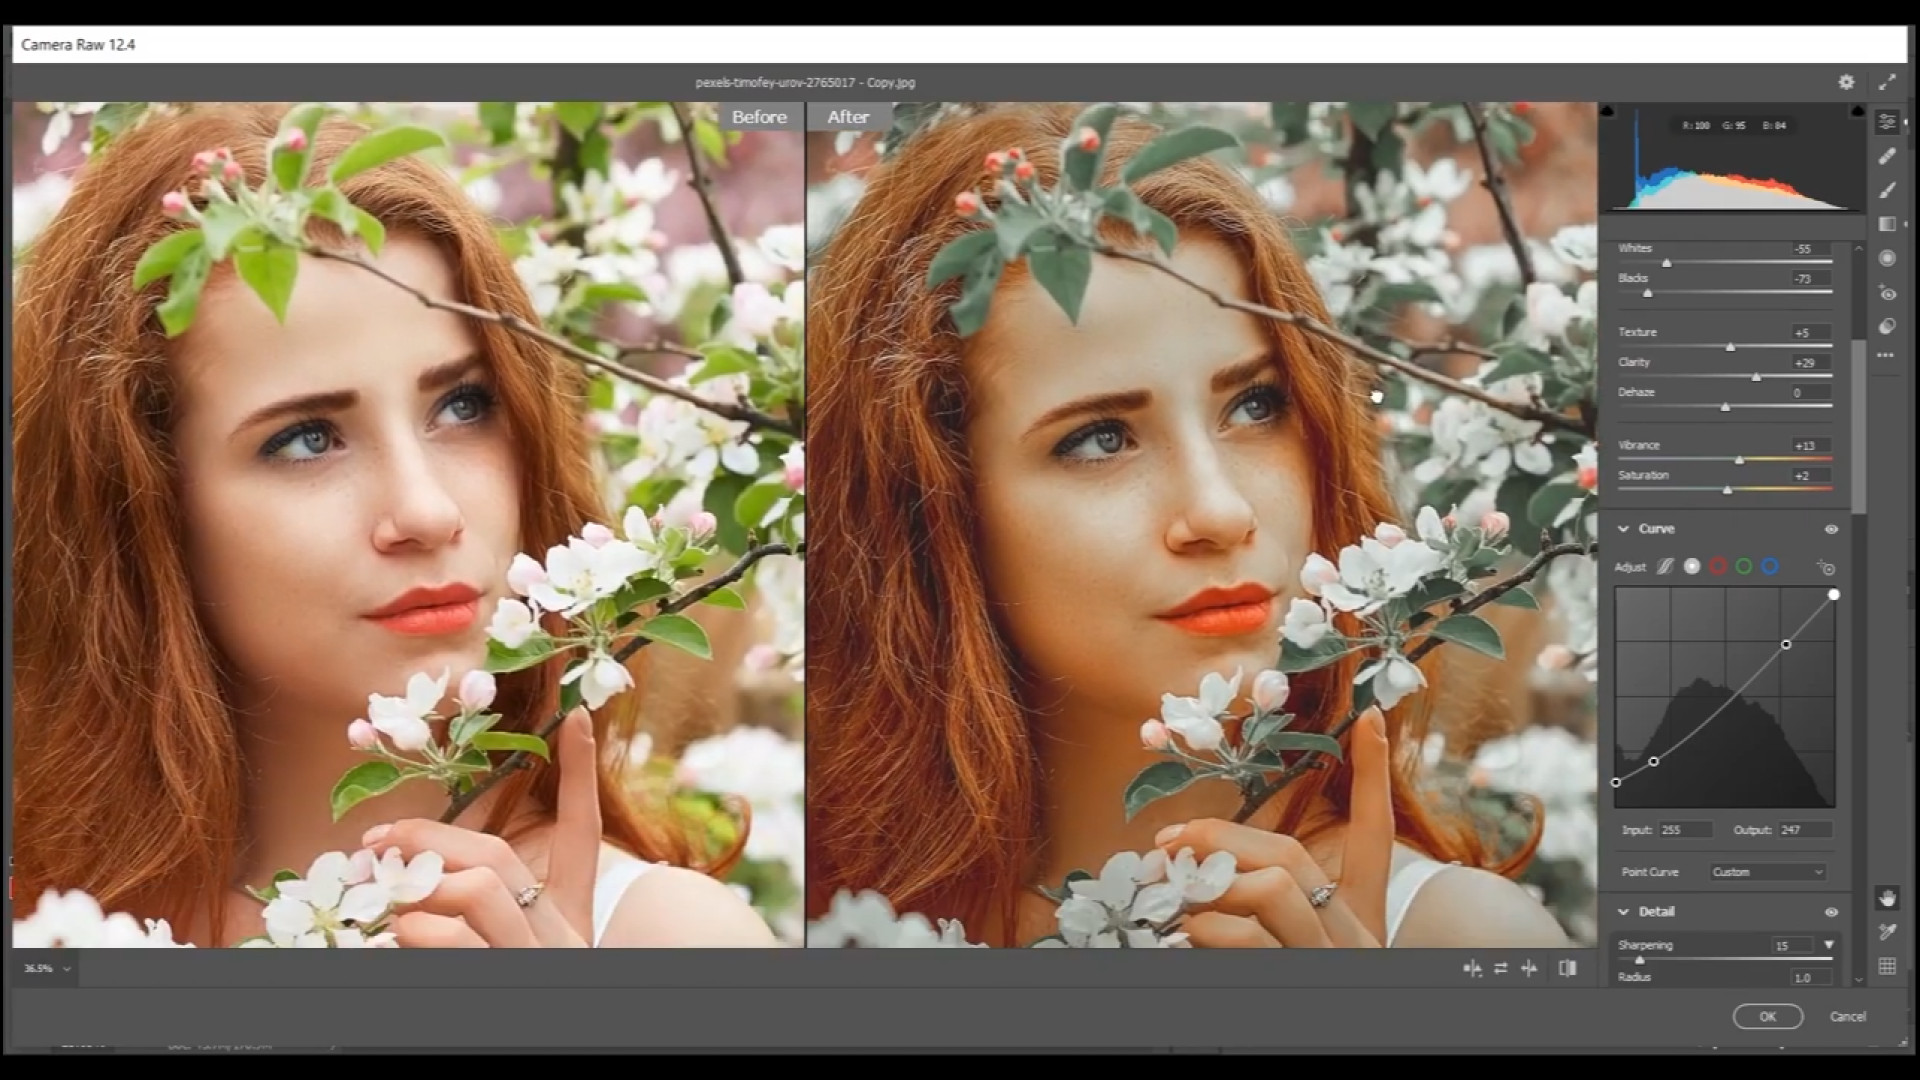The width and height of the screenshot is (1920, 1080).
Task: Select the red channel curve
Action: [1718, 567]
